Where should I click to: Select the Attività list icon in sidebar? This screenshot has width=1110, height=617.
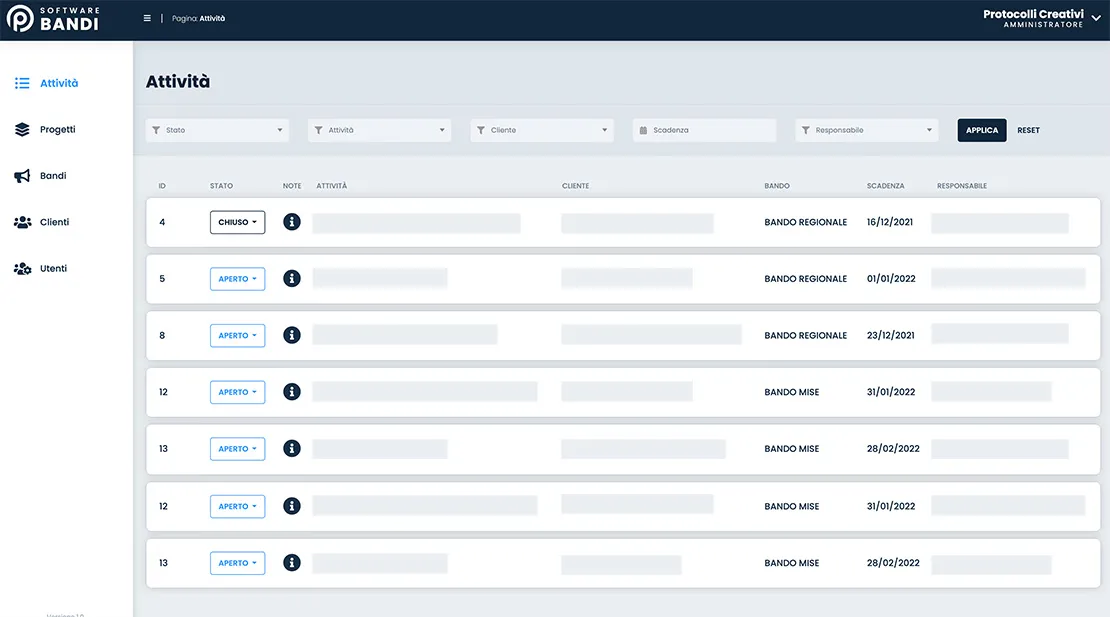(22, 83)
